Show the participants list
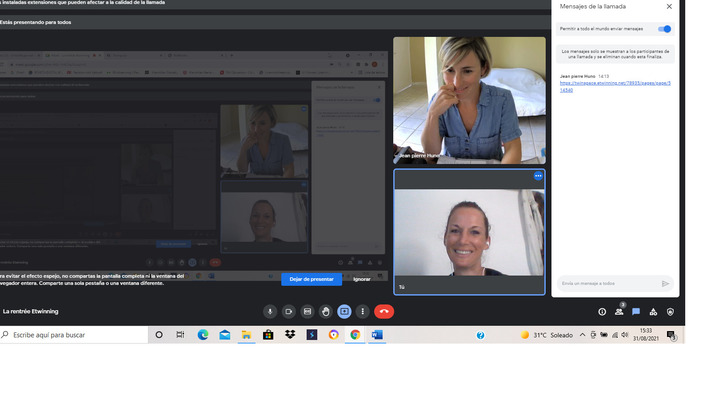The width and height of the screenshot is (711, 400). [619, 312]
